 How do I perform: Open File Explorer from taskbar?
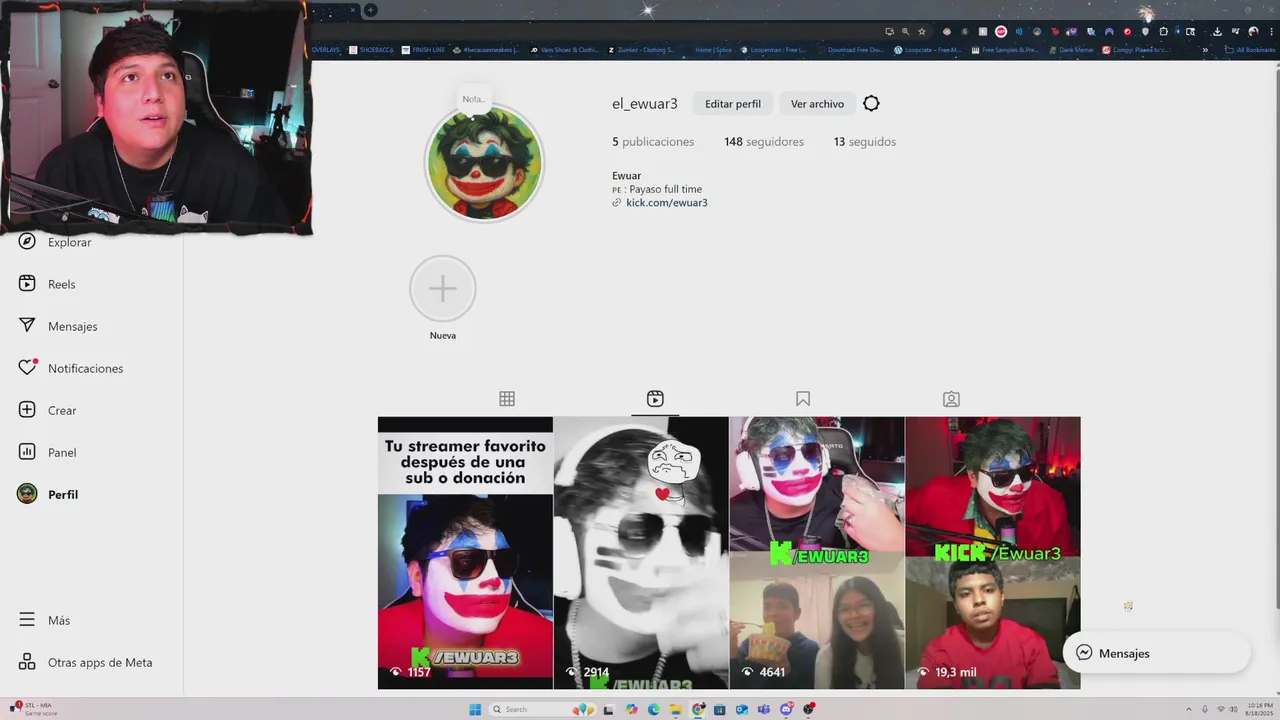(x=676, y=710)
